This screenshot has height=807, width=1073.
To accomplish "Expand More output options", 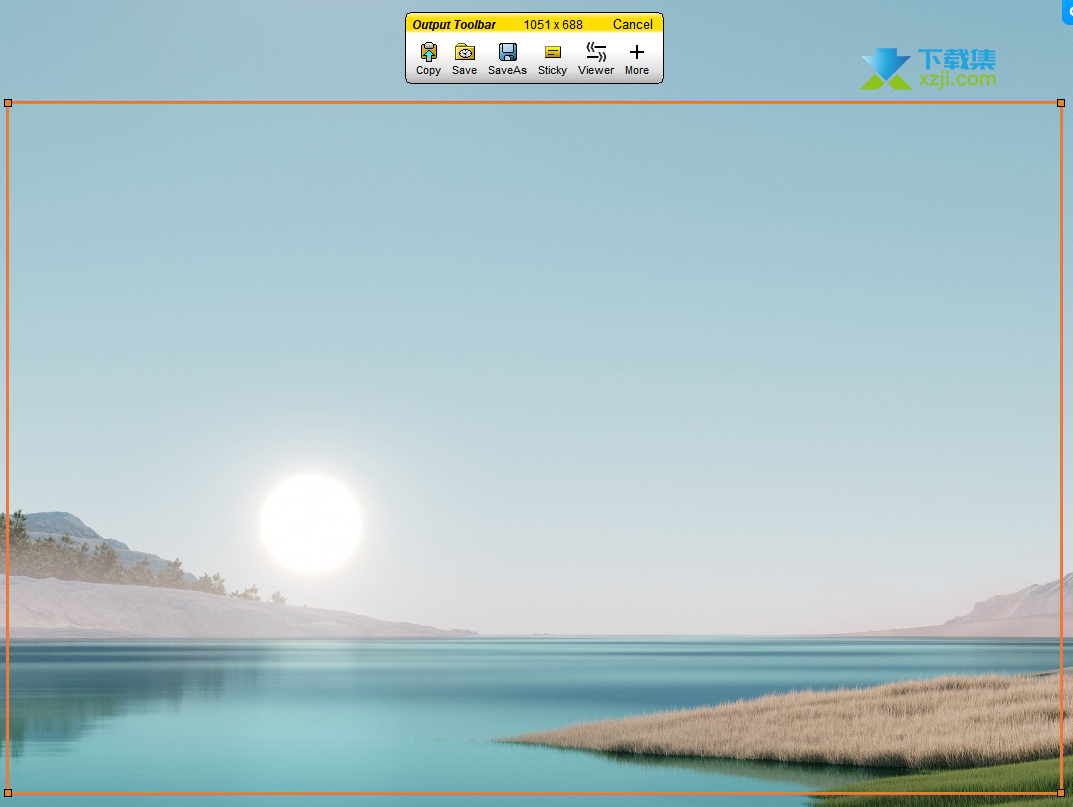I will pyautogui.click(x=636, y=59).
